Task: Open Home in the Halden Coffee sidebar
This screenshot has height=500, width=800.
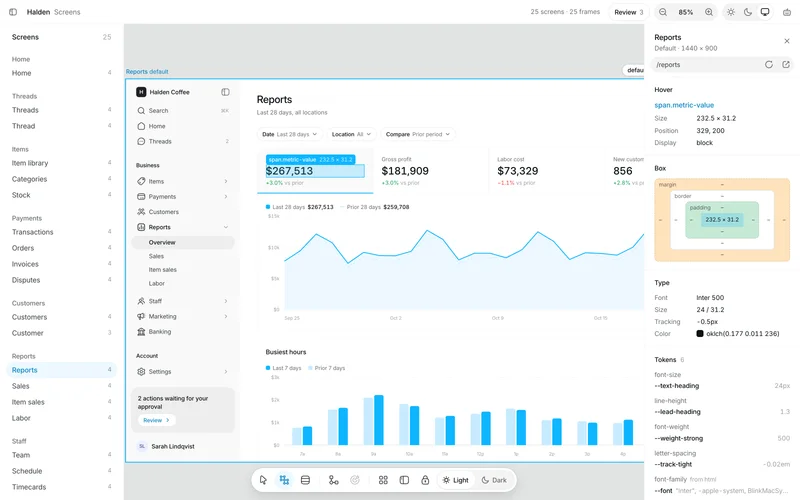Action: tap(183, 126)
